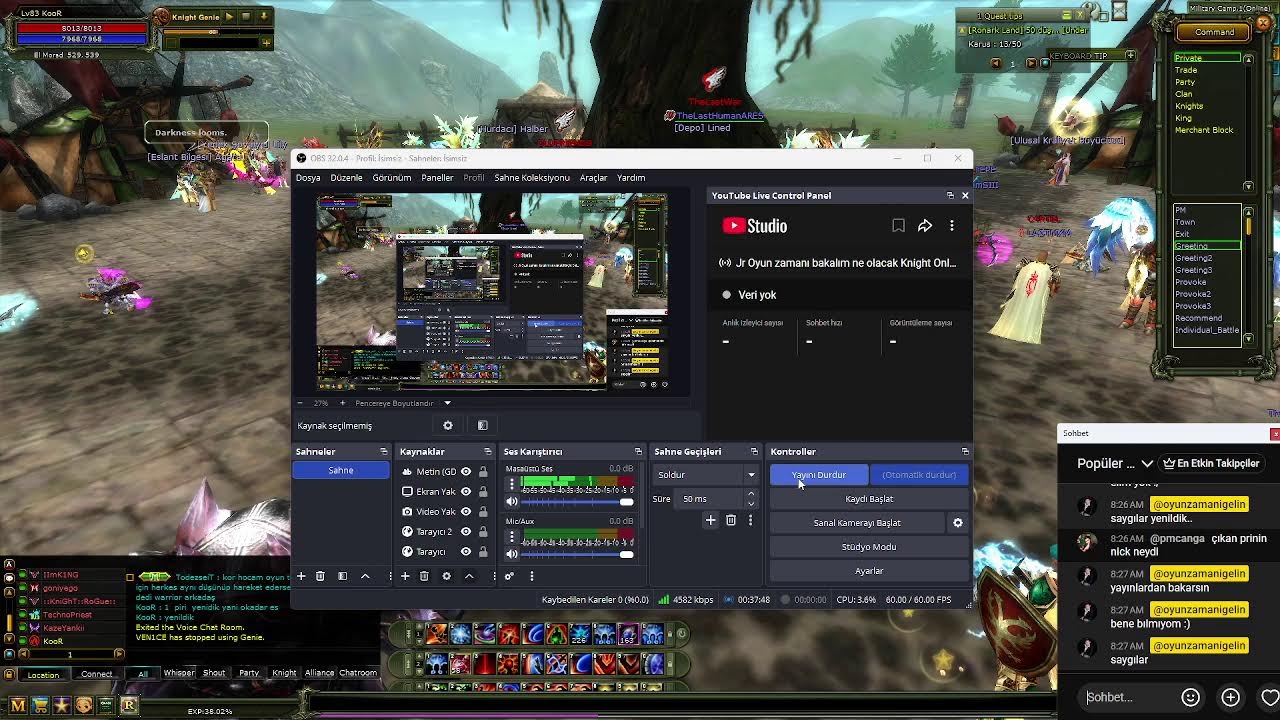Open the Düzenle menu
1280x720 pixels.
point(346,178)
